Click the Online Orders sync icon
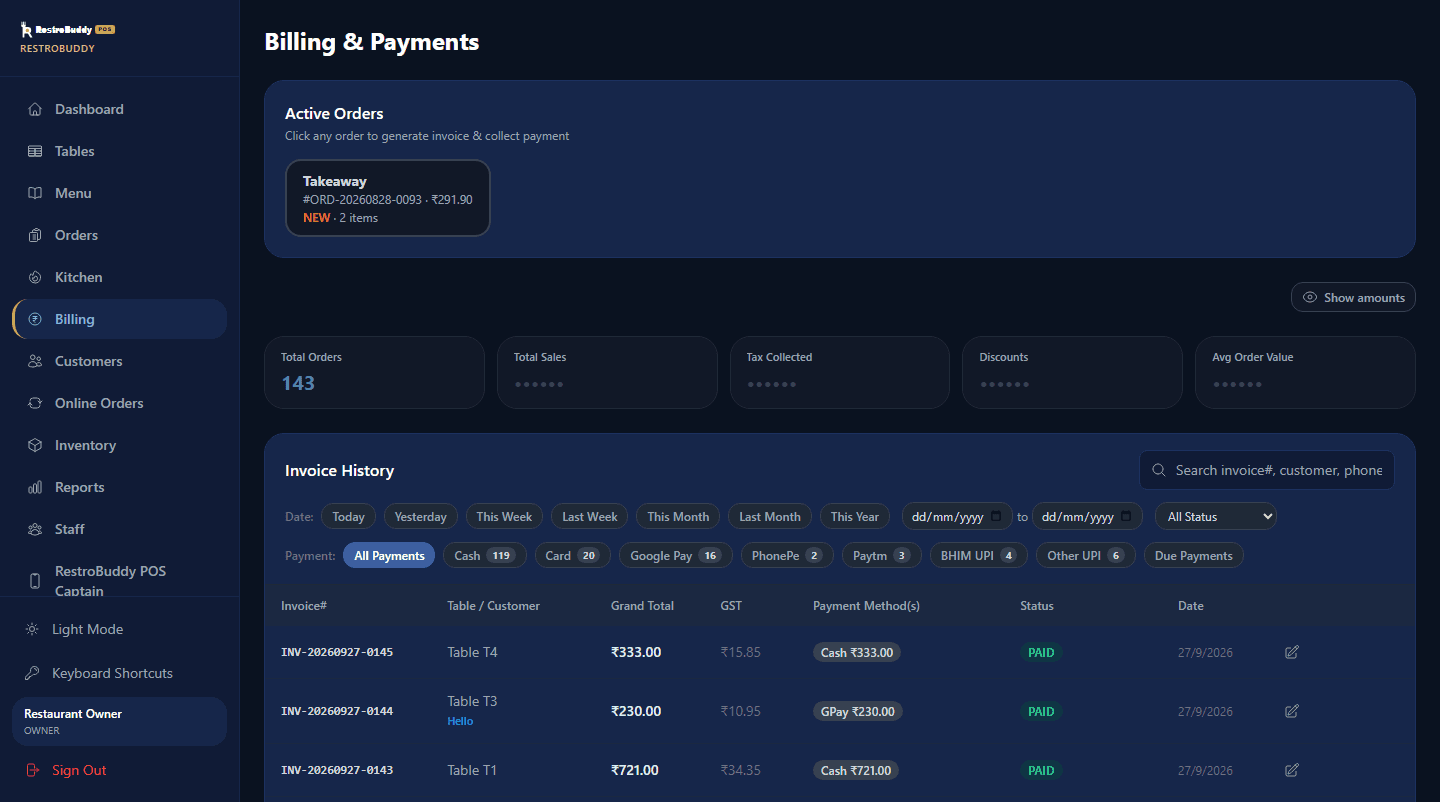 pyautogui.click(x=35, y=403)
